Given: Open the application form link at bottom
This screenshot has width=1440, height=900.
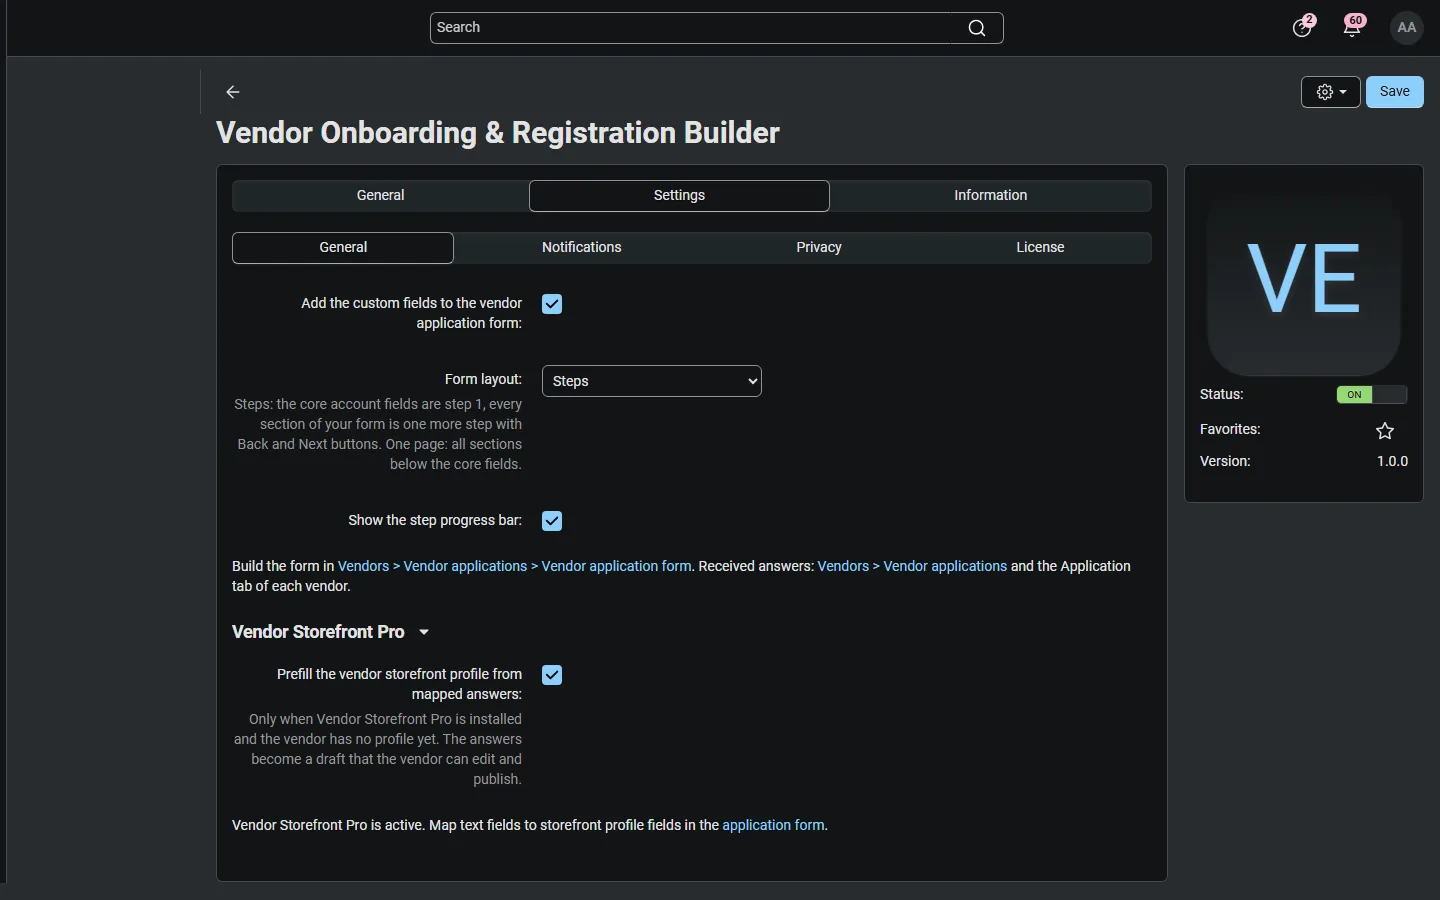Looking at the screenshot, I should [x=773, y=825].
